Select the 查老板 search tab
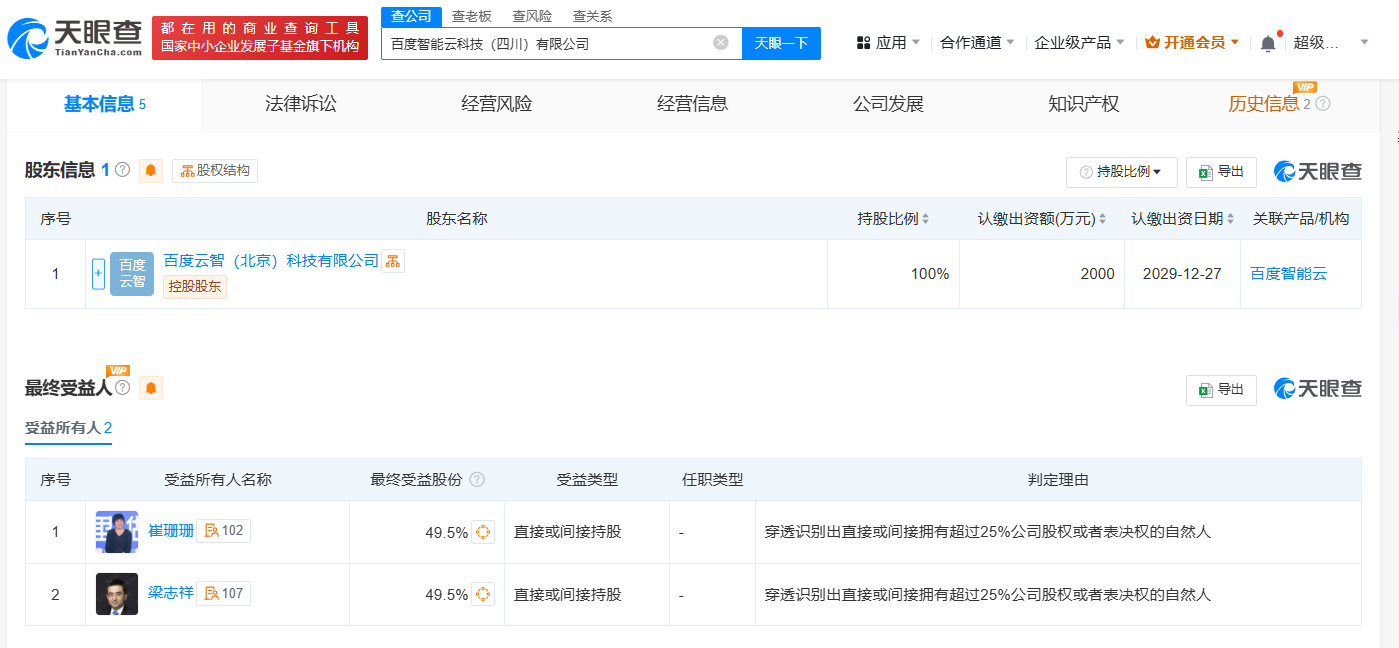 click(471, 16)
